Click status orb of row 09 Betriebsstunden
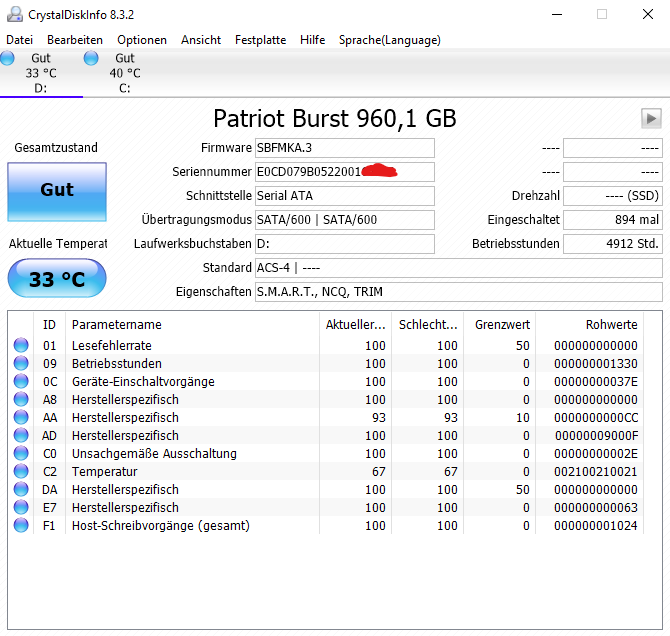 pos(21,363)
